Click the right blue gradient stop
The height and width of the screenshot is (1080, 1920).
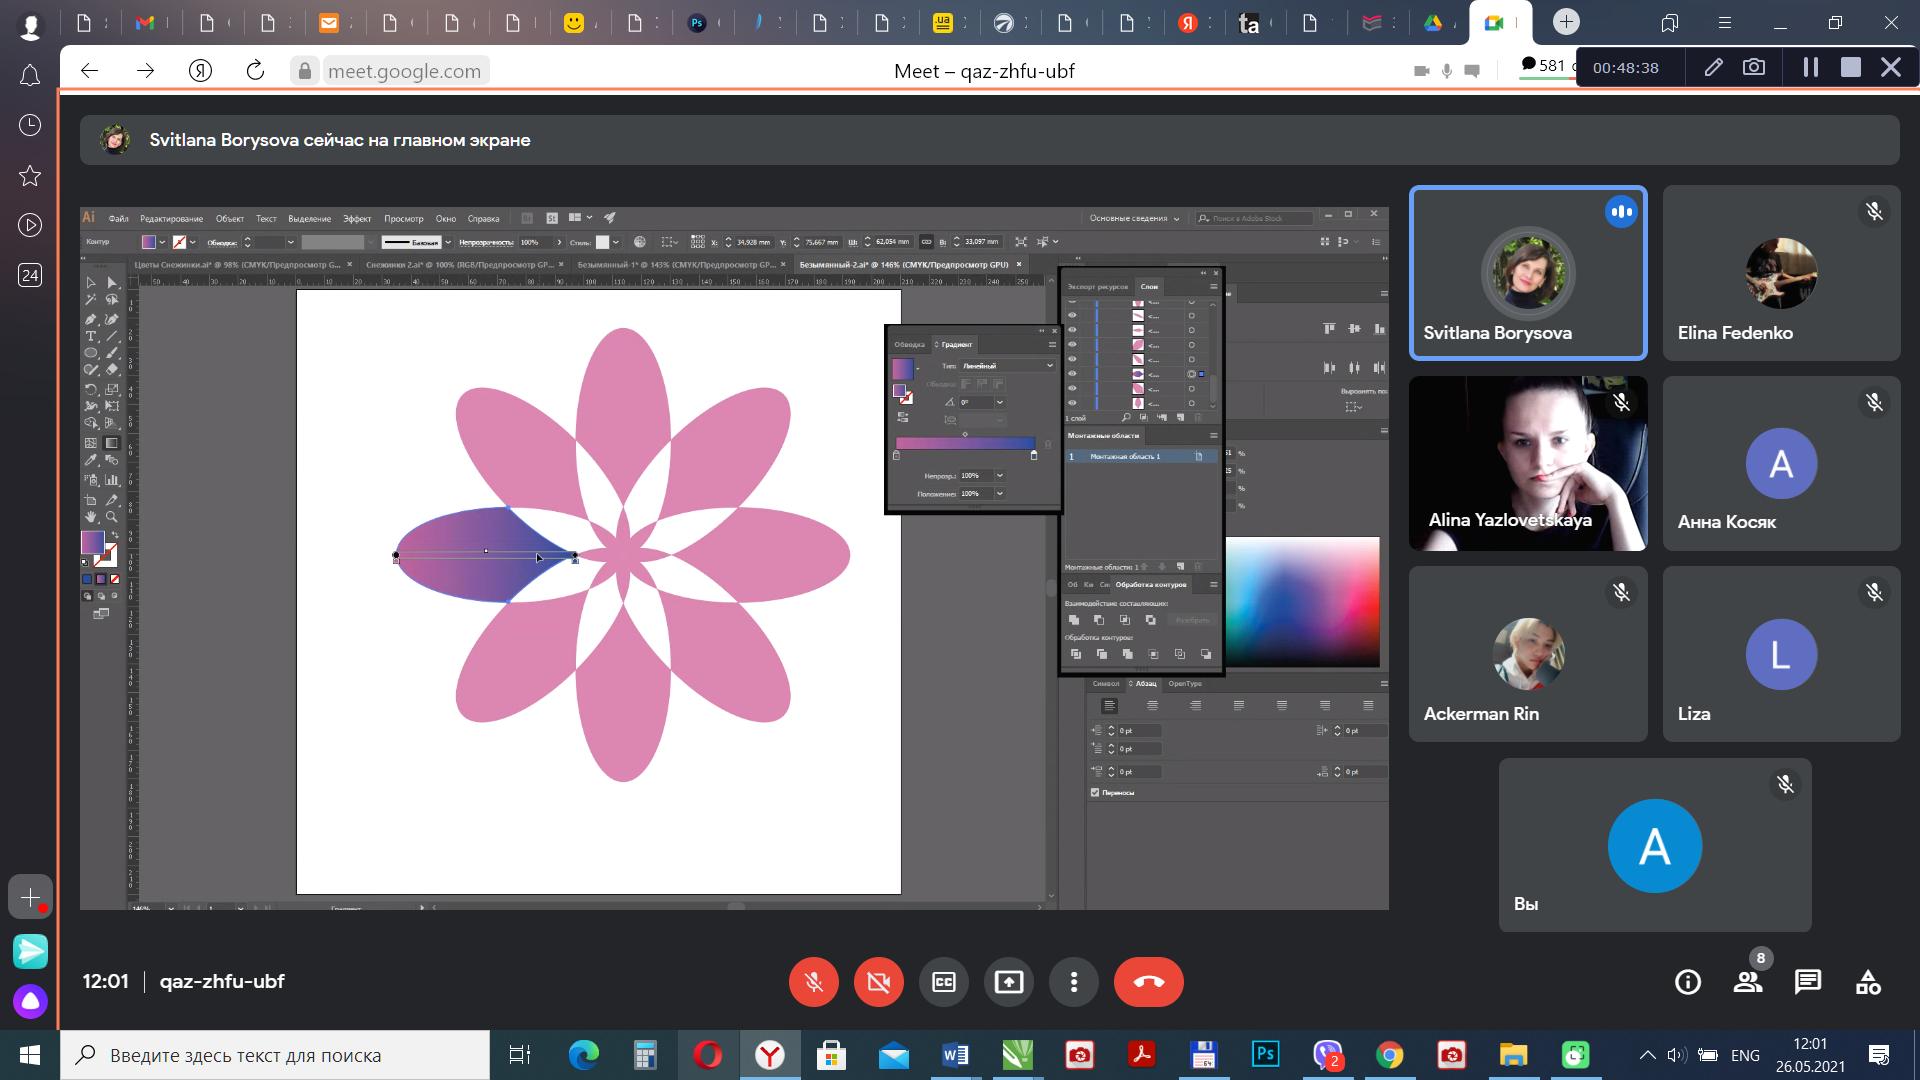[x=1034, y=455]
